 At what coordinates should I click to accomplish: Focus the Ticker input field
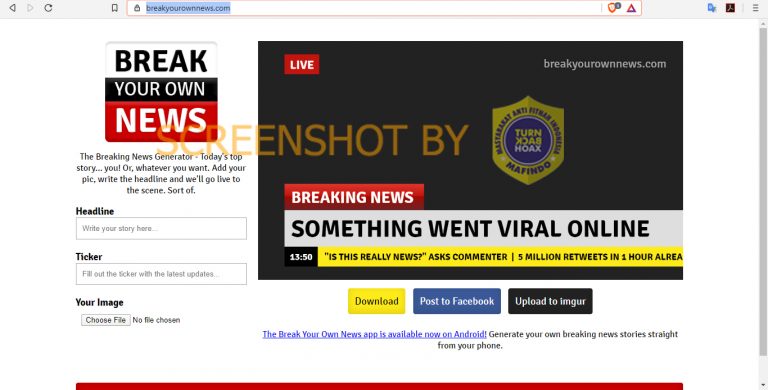click(x=161, y=274)
